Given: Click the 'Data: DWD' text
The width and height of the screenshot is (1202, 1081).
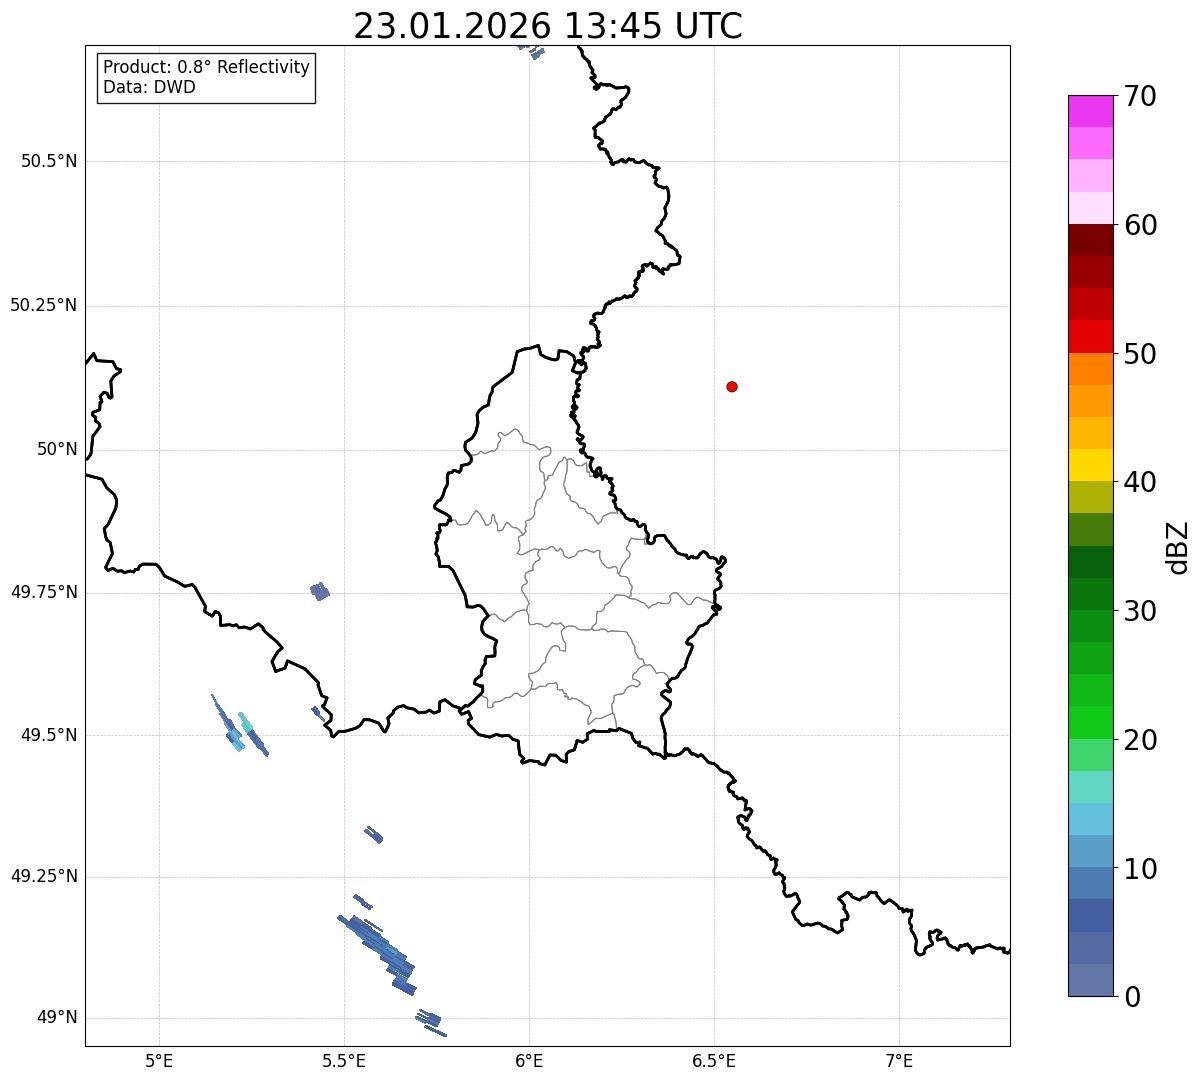Looking at the screenshot, I should pyautogui.click(x=149, y=87).
